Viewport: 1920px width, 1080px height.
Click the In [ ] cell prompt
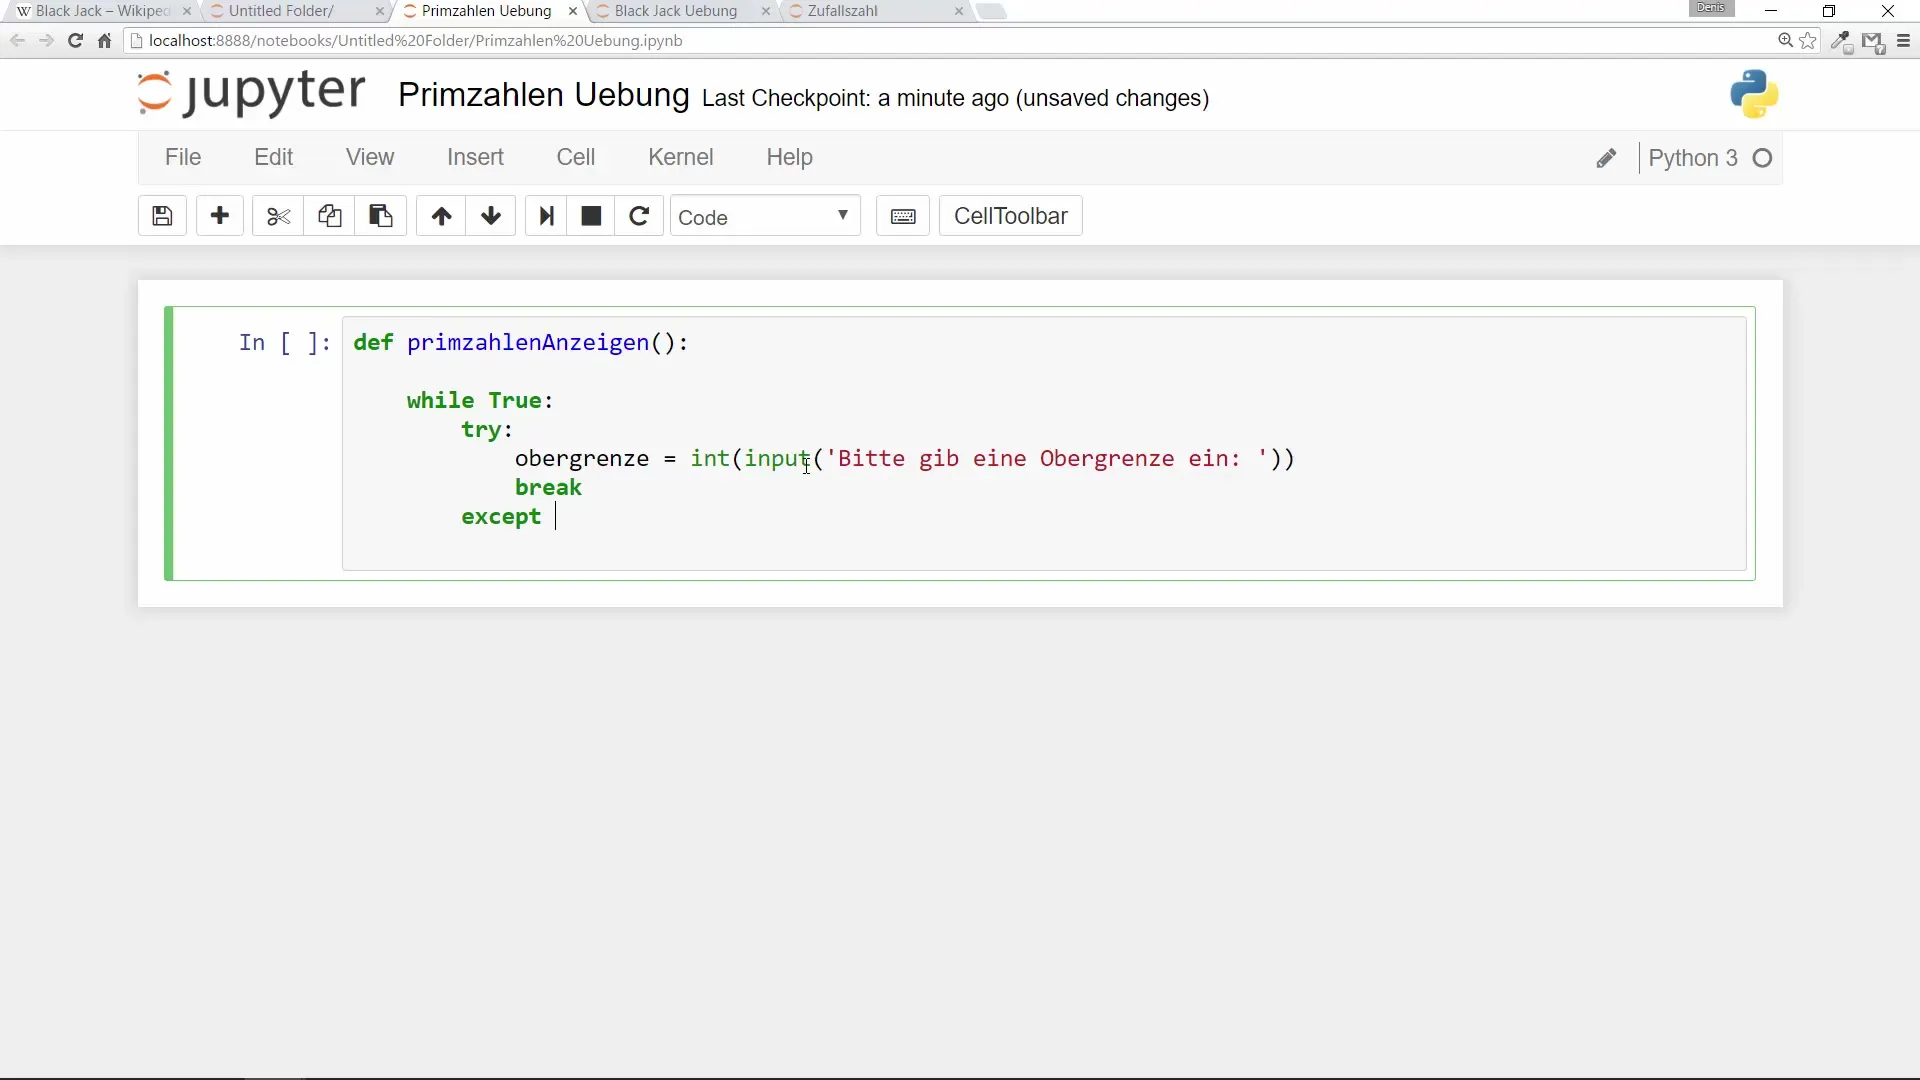tap(284, 343)
